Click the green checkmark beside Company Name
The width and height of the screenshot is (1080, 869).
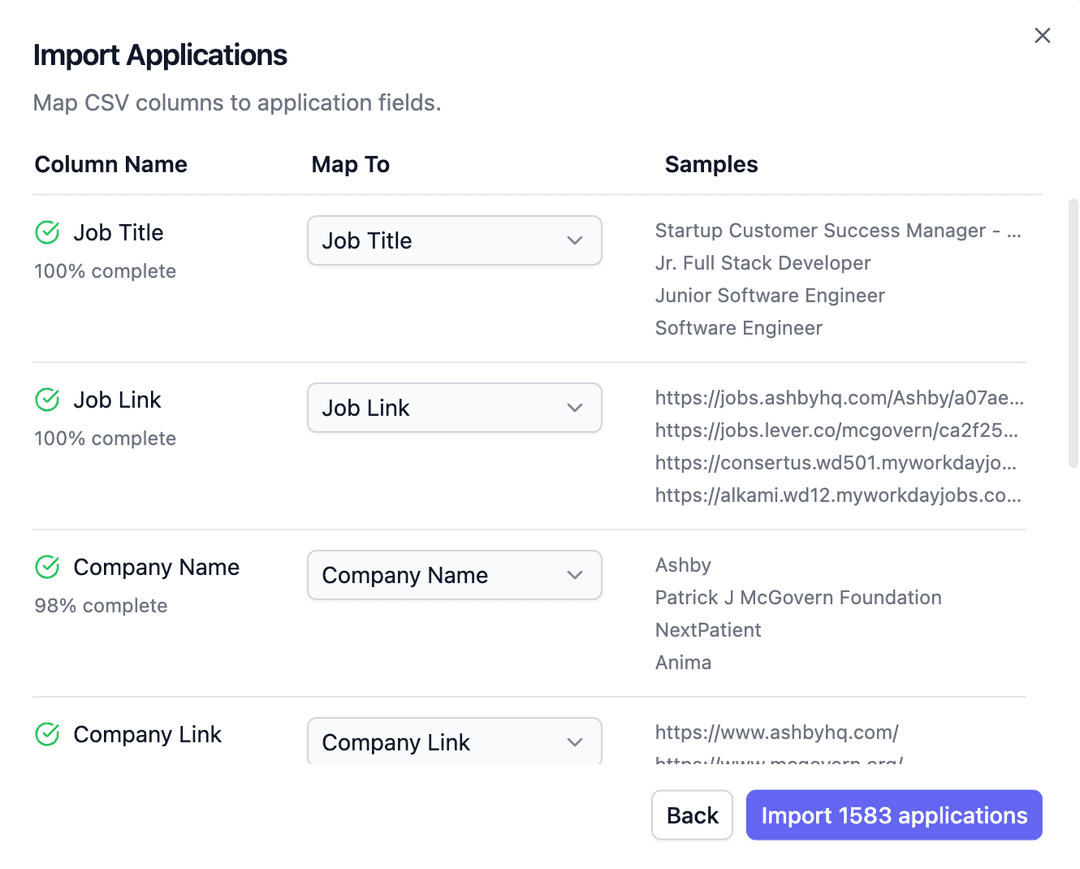[46, 567]
